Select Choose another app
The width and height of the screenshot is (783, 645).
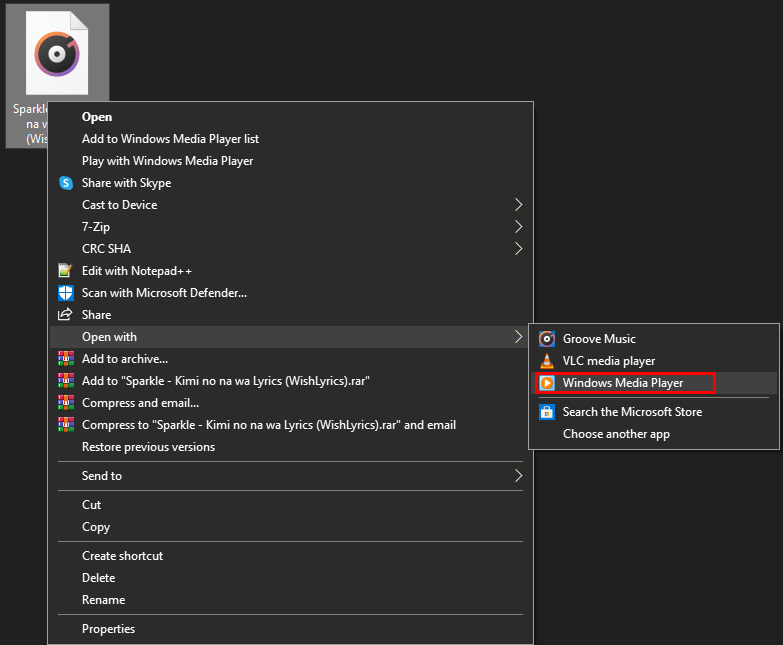(654, 434)
